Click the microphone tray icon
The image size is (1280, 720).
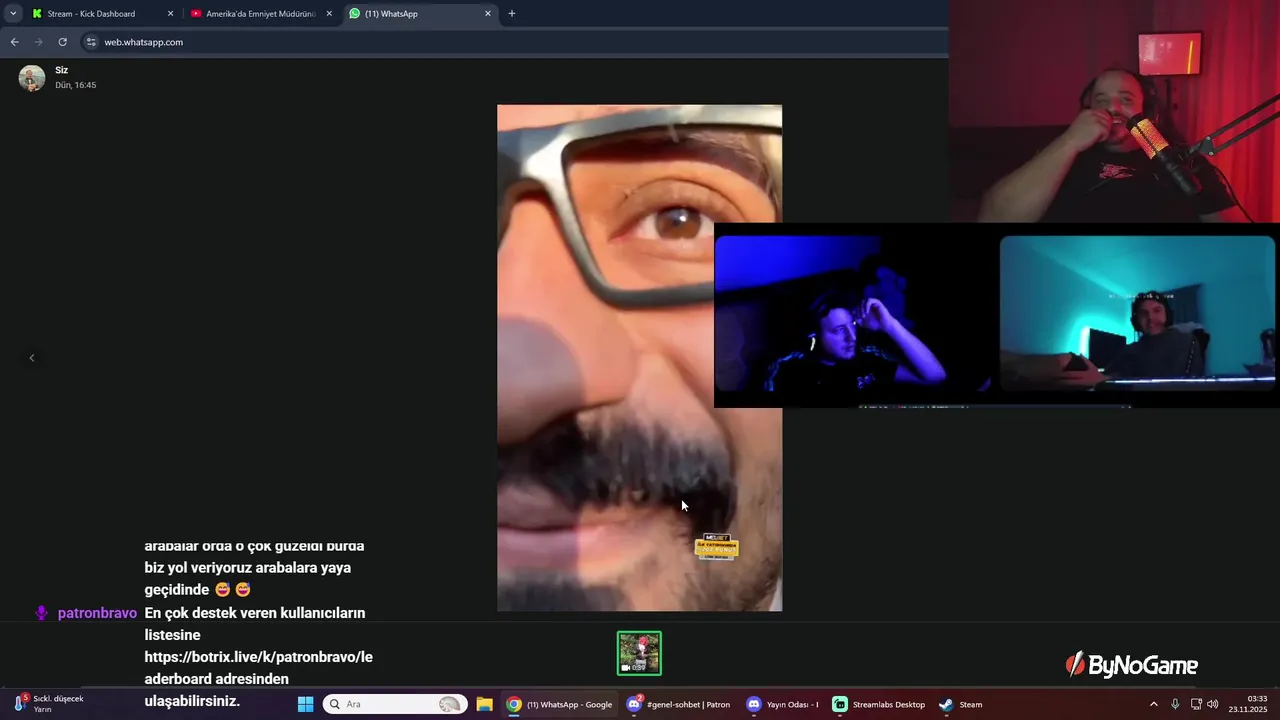tap(1175, 704)
